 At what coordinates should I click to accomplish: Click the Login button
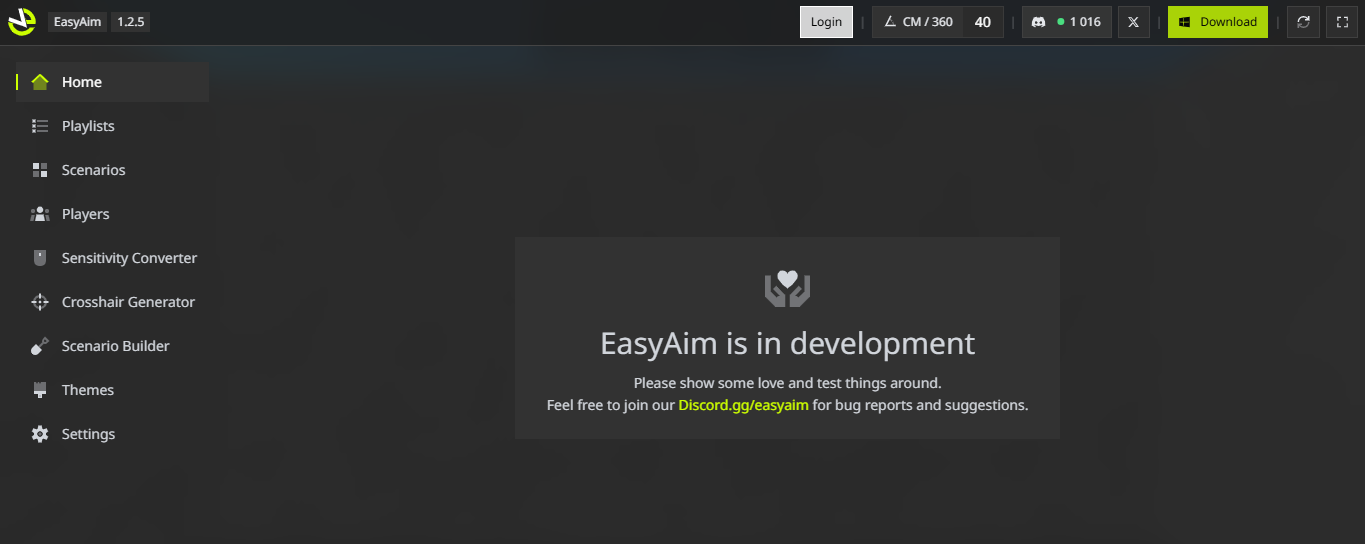tap(826, 22)
